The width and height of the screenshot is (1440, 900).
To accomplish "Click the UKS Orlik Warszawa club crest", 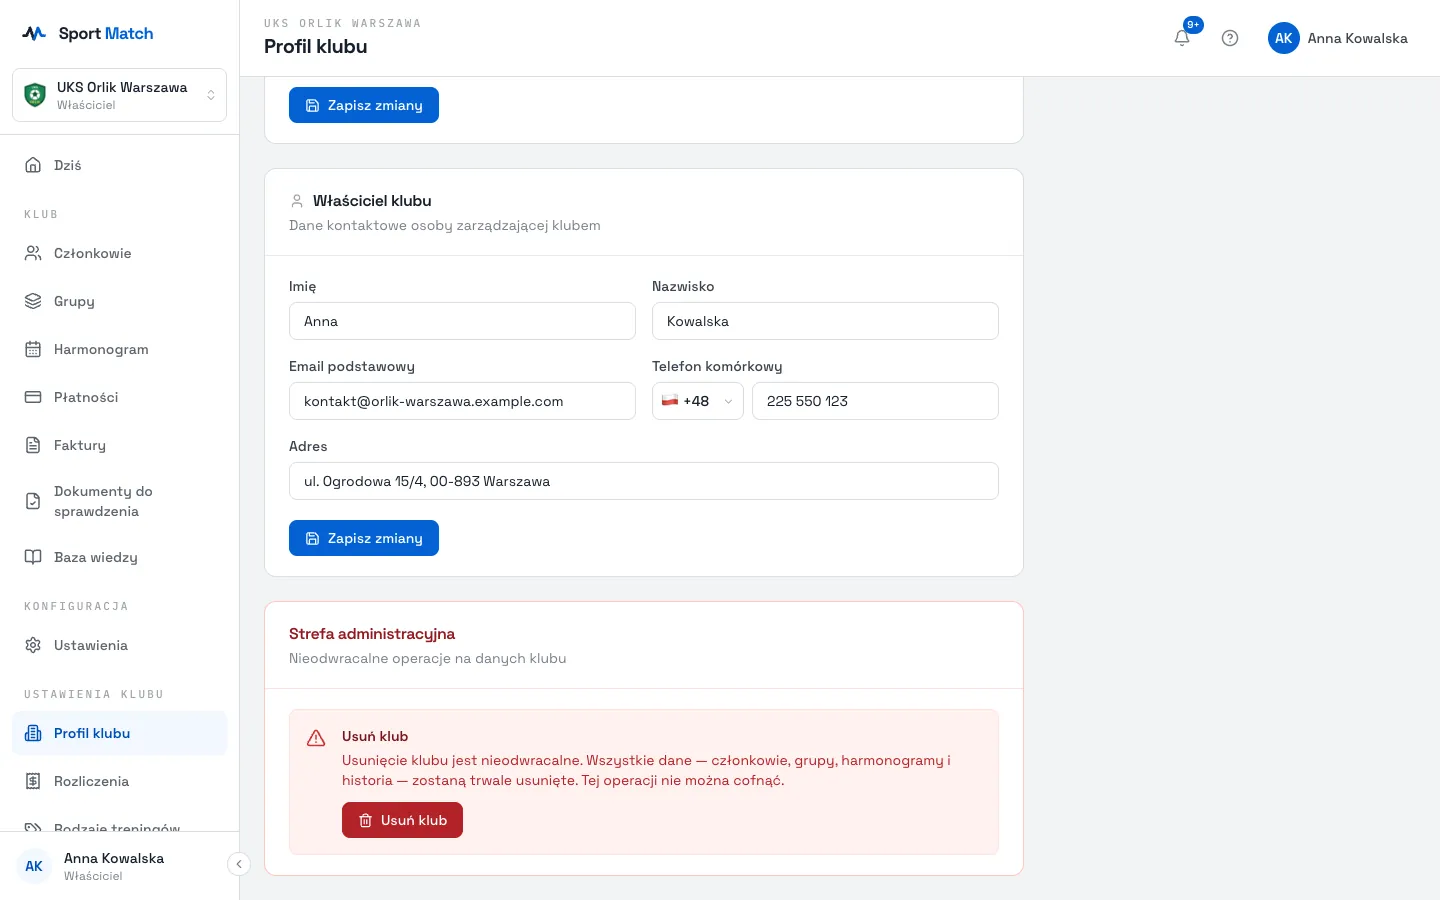I will pos(35,95).
